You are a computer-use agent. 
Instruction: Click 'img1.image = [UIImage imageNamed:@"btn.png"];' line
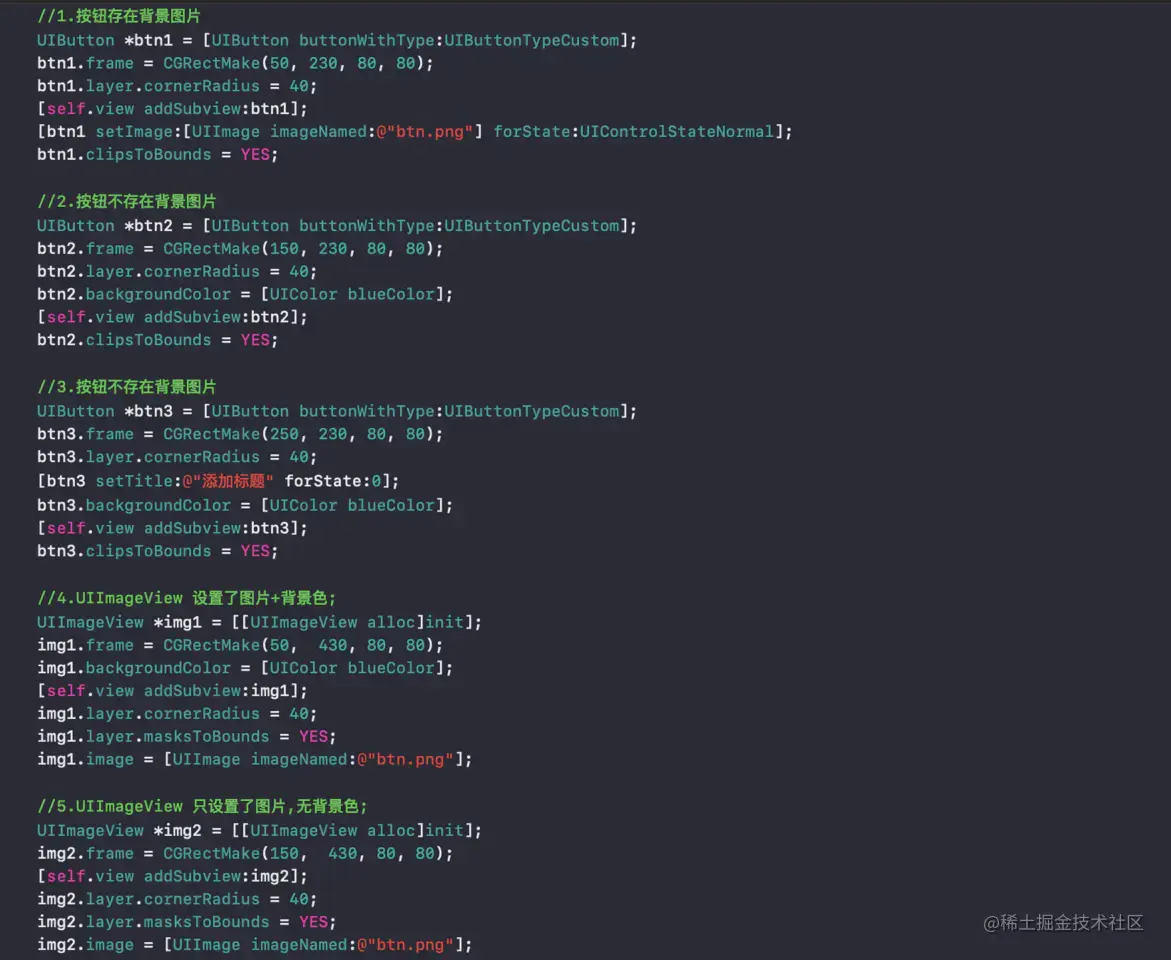255,759
